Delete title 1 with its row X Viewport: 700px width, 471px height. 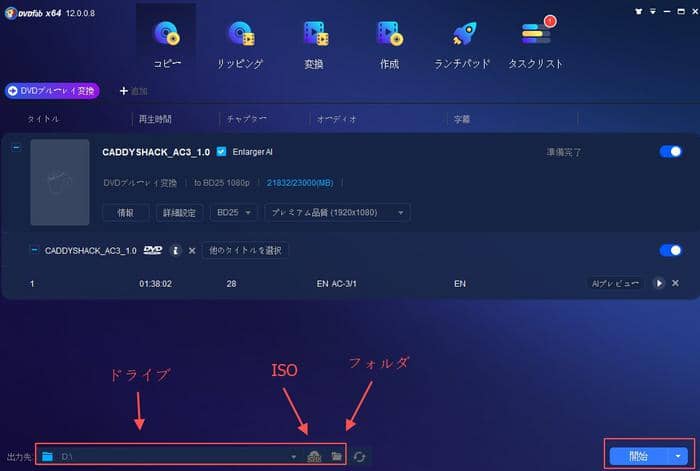[x=675, y=283]
